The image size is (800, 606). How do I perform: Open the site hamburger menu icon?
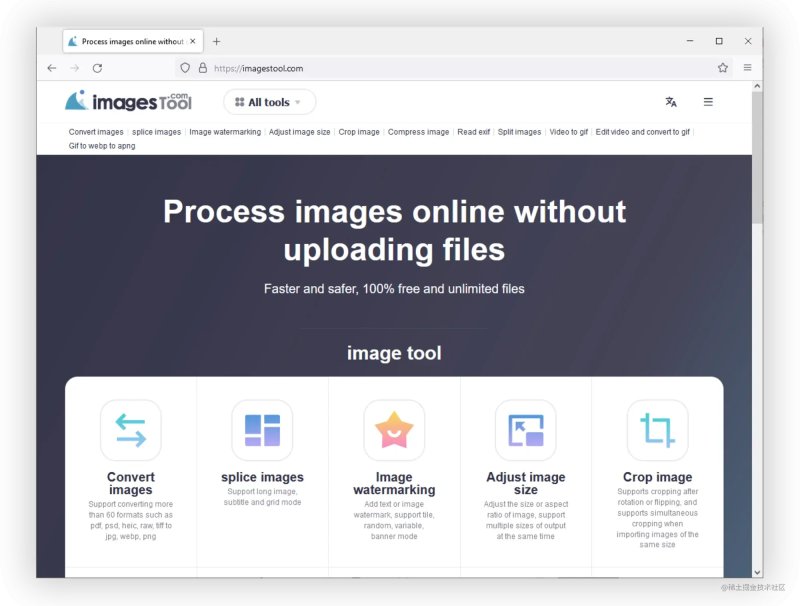708,102
